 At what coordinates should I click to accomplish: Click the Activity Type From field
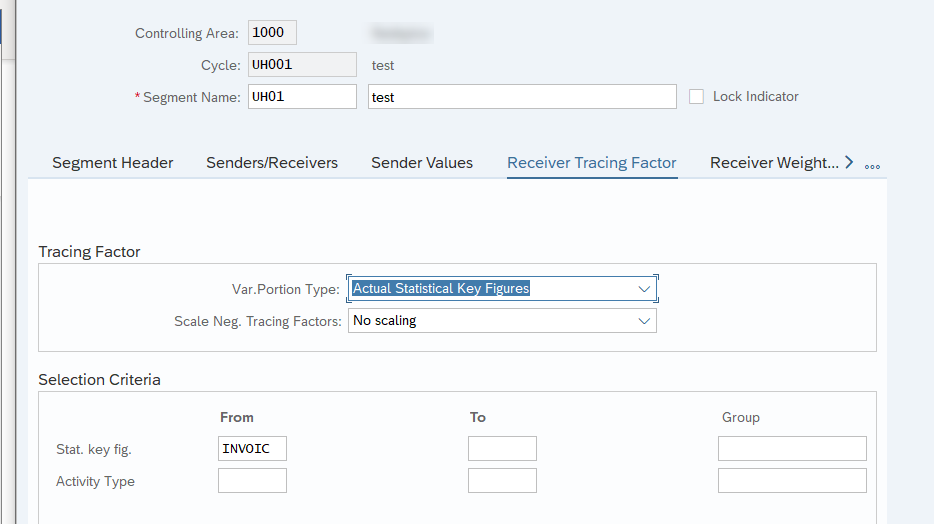coord(252,481)
